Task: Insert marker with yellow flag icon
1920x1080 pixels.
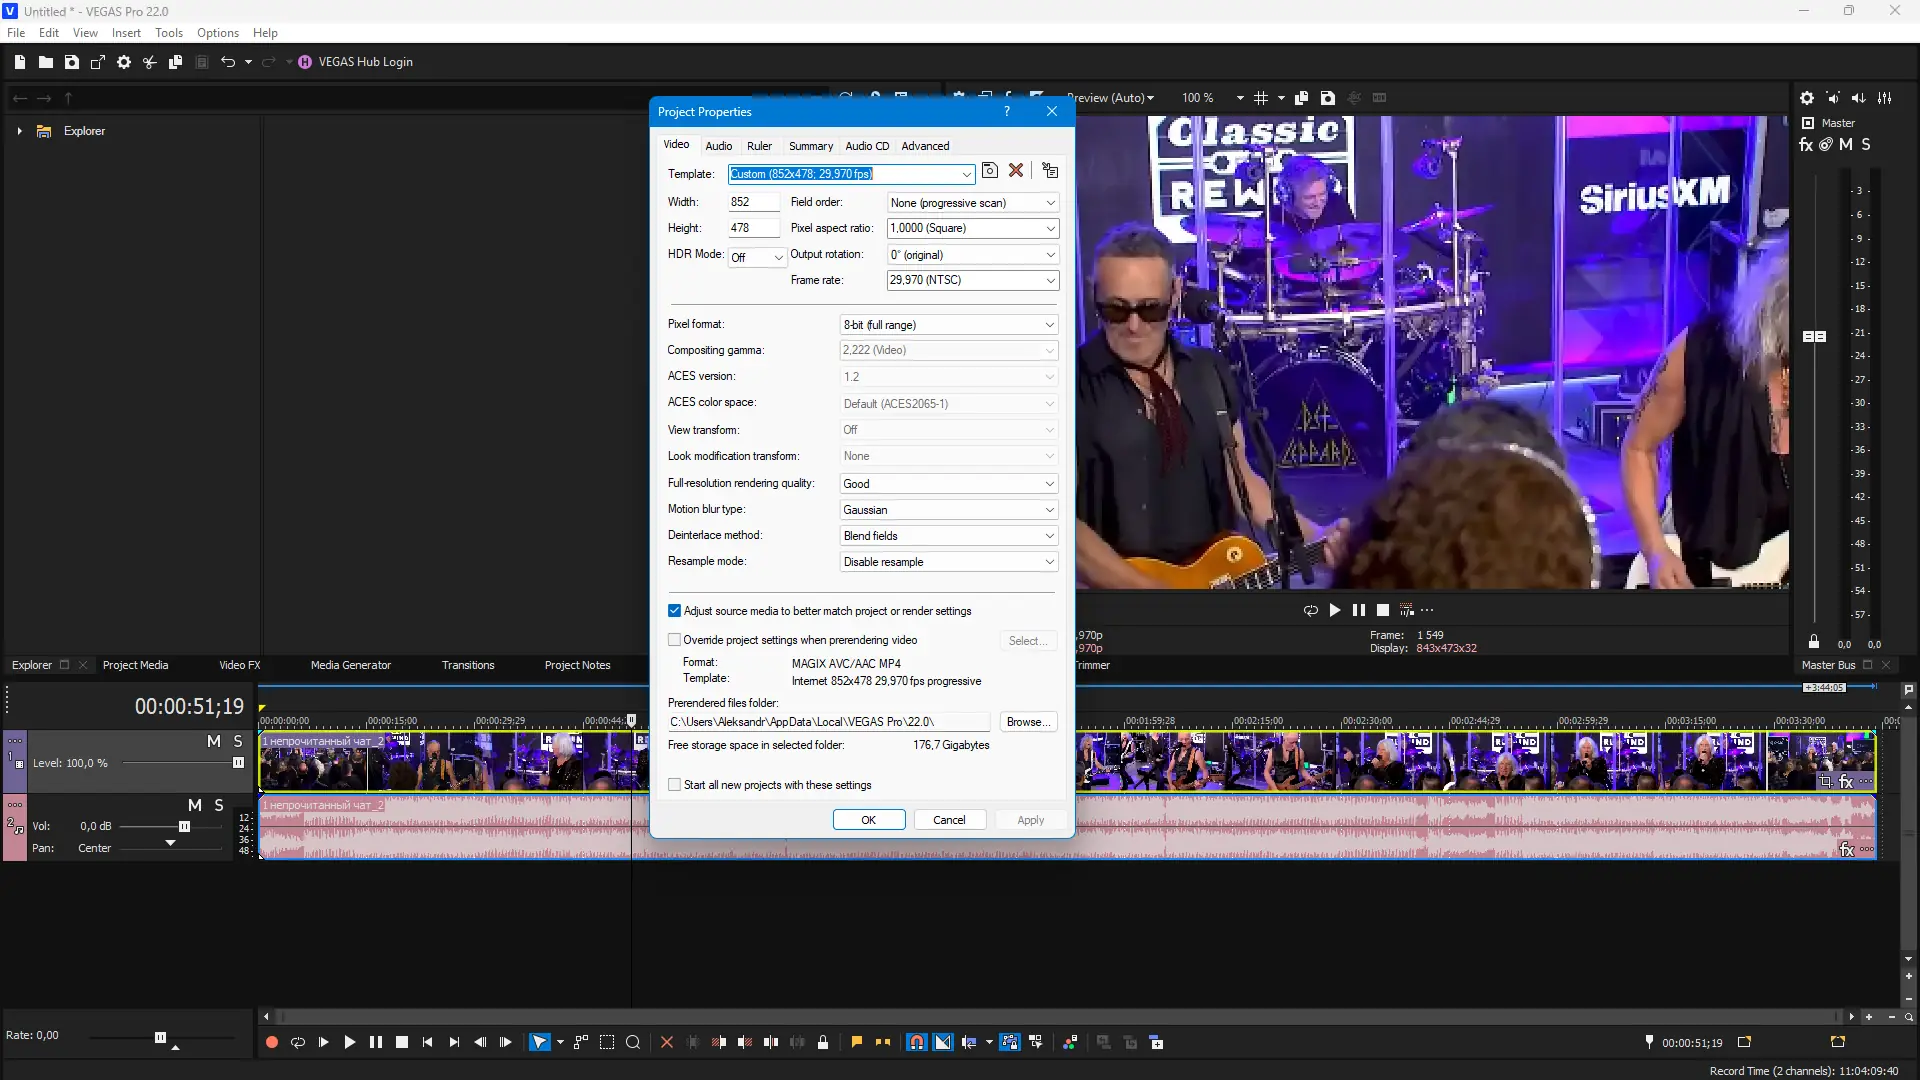Action: point(857,1042)
